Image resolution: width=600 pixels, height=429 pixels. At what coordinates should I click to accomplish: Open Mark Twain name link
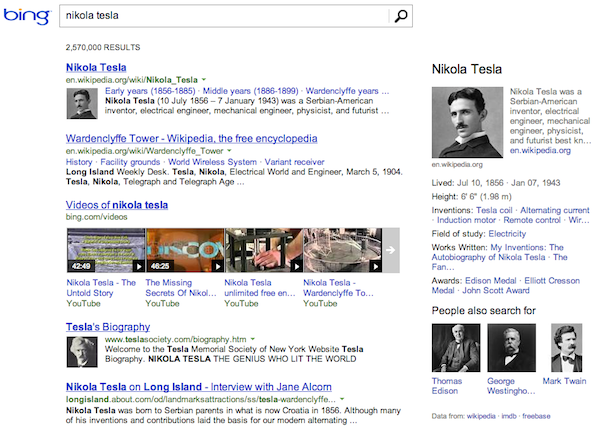(564, 381)
